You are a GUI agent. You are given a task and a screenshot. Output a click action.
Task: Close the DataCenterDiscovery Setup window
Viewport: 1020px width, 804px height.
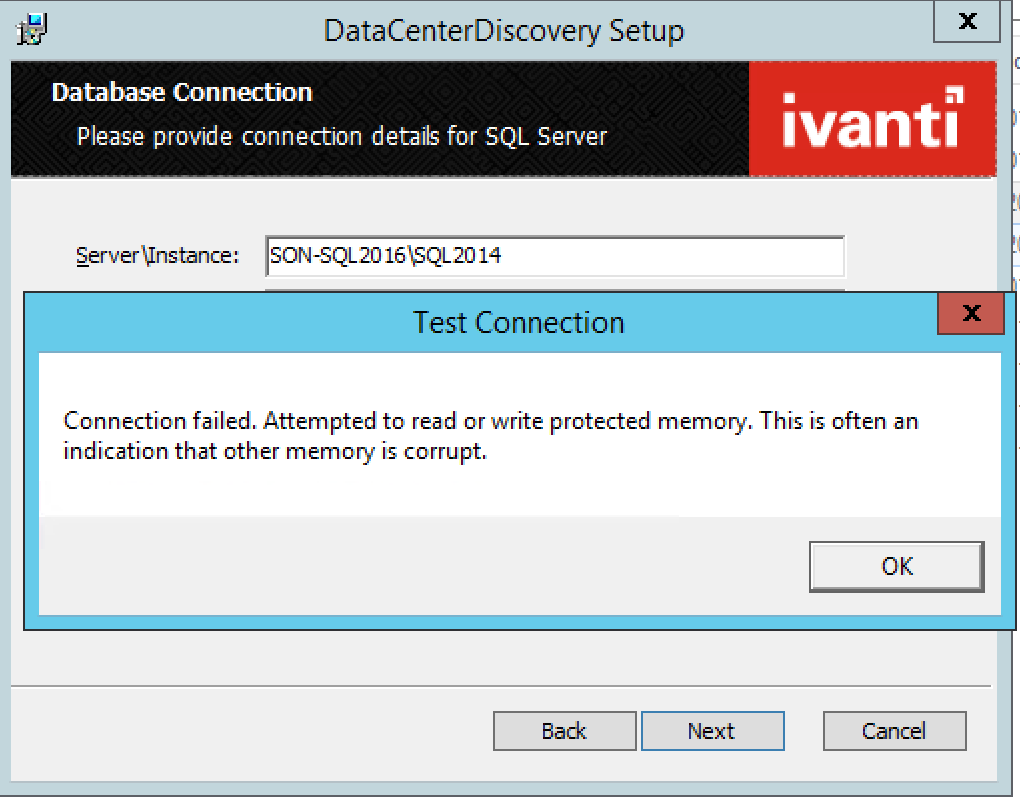pyautogui.click(x=966, y=22)
